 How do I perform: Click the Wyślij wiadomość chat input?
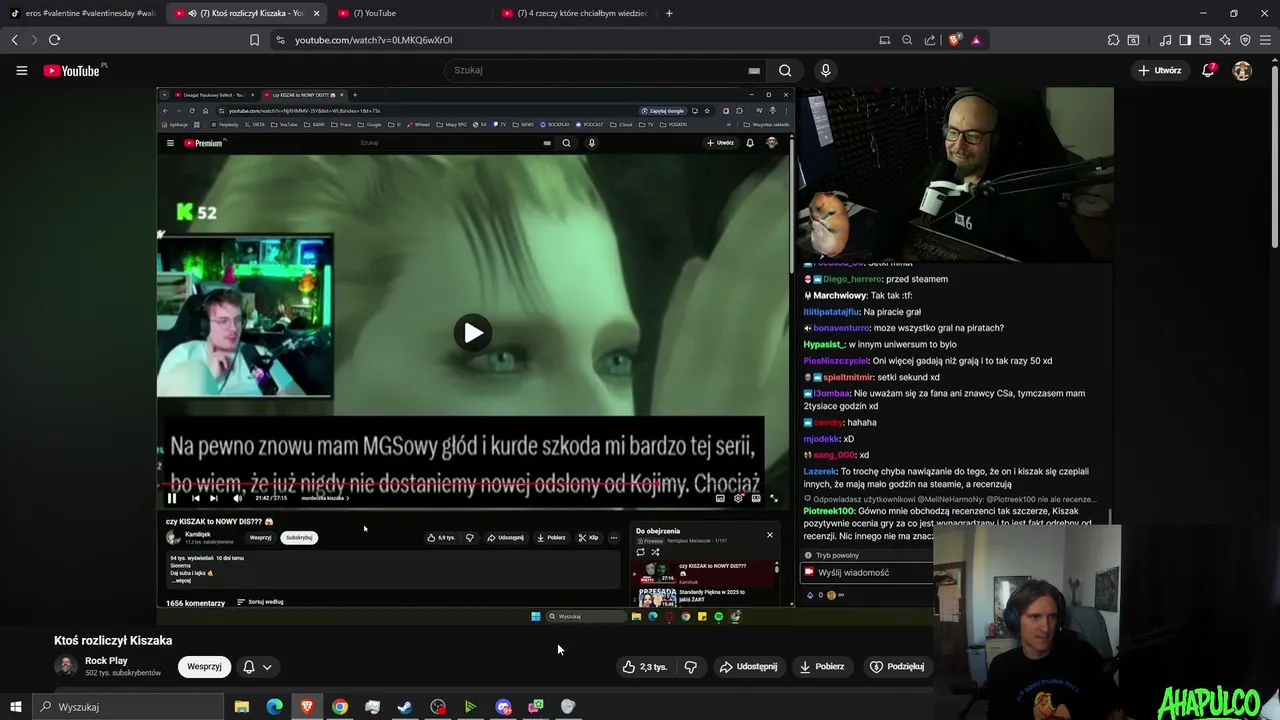tap(868, 573)
